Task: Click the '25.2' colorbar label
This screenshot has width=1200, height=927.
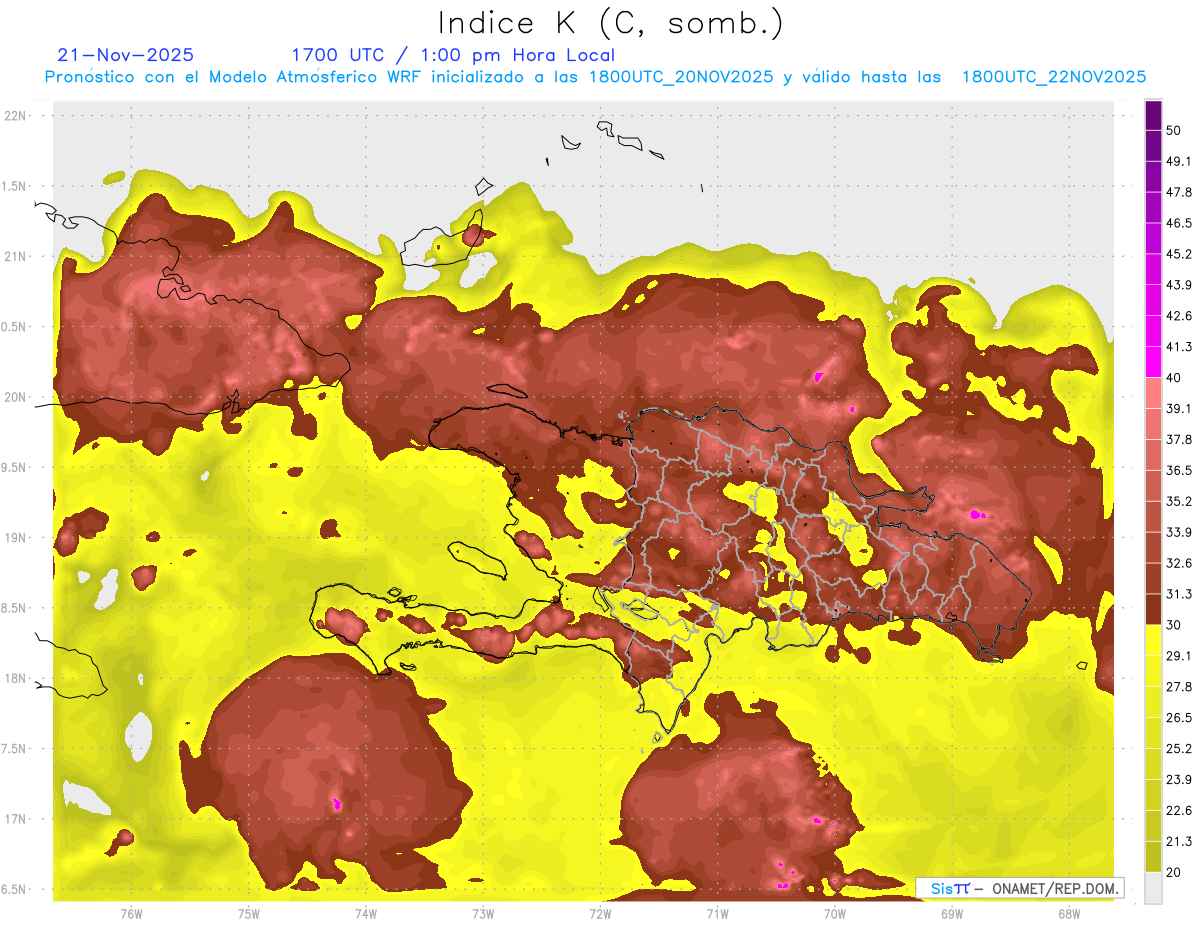Action: tap(1178, 749)
